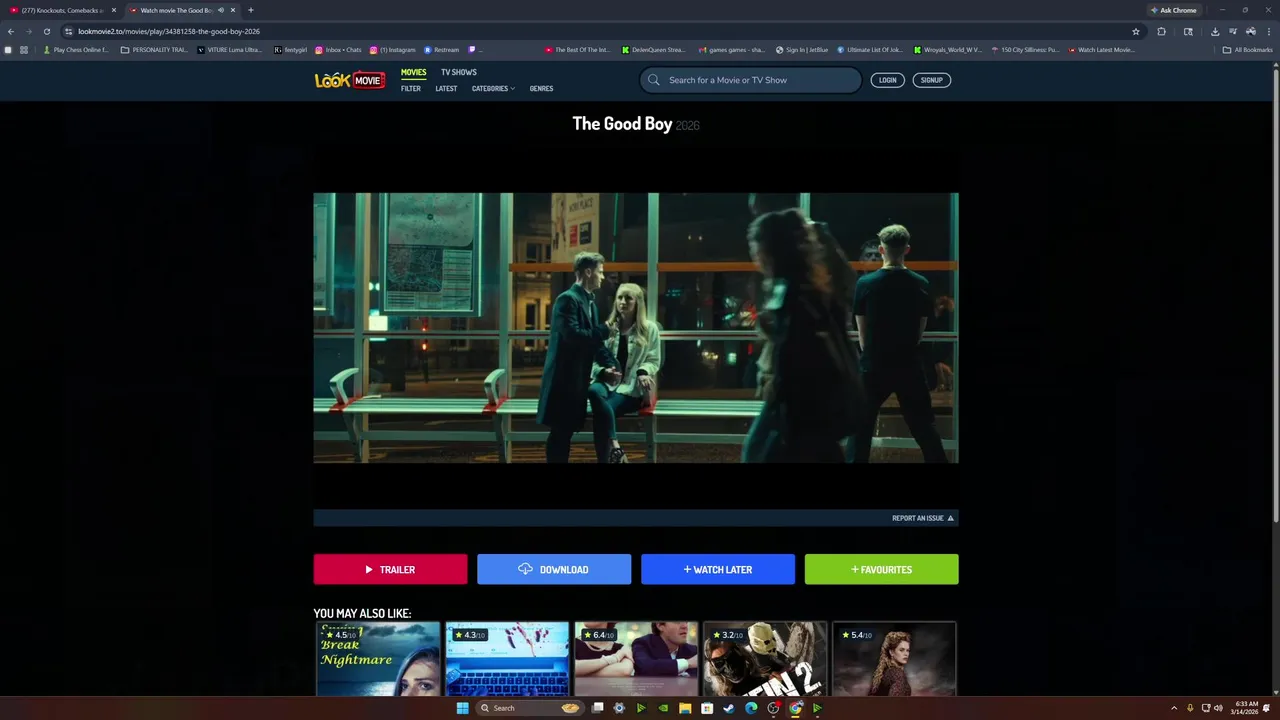
Task: Click the volume icon in the system tray
Action: 1218,708
